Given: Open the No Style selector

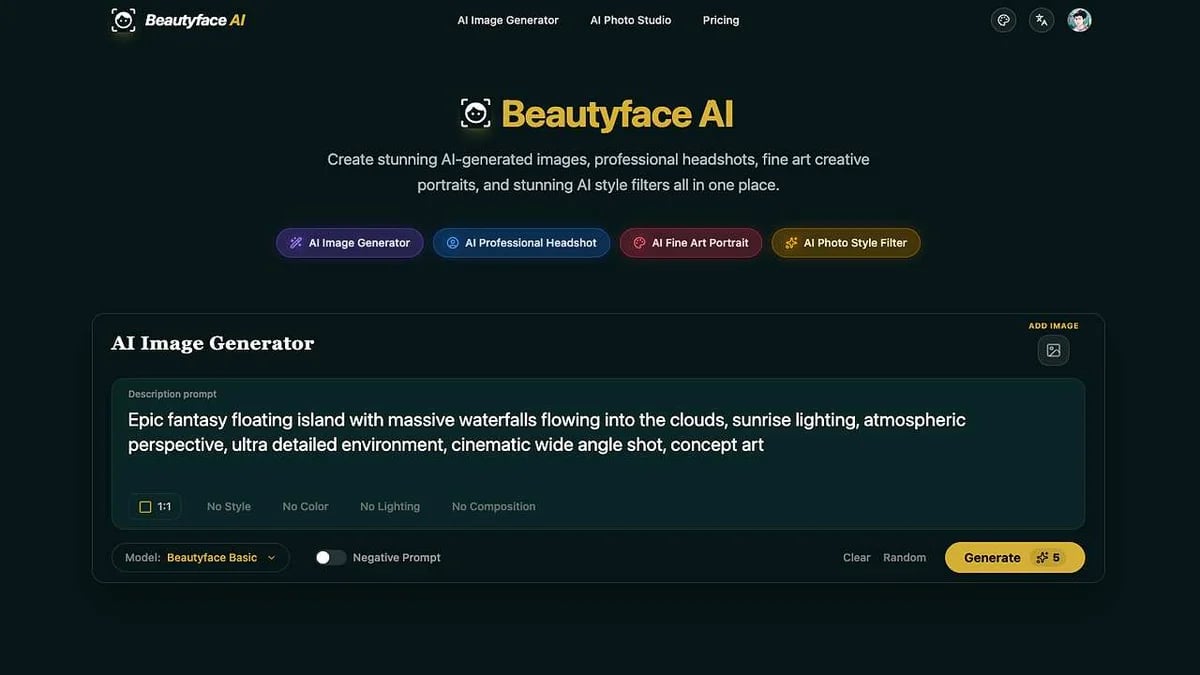Looking at the screenshot, I should [228, 506].
